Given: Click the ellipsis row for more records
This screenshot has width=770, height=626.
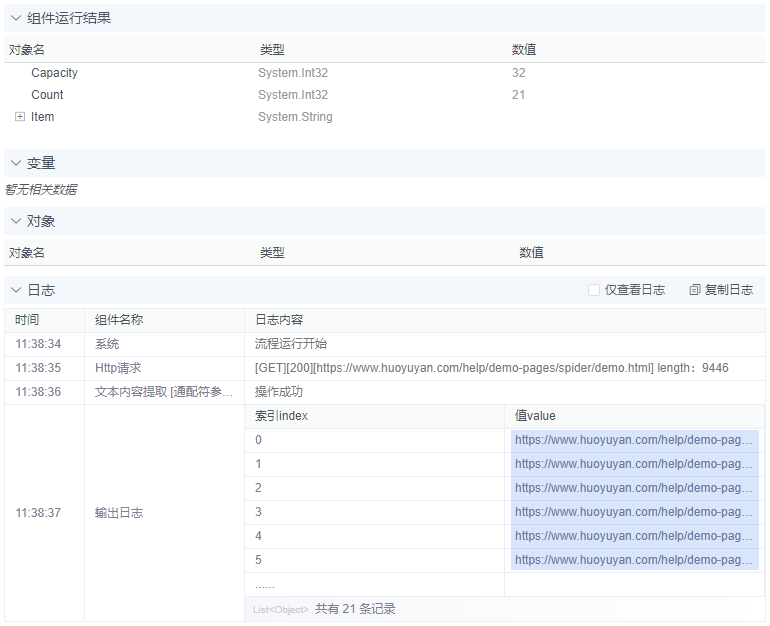Looking at the screenshot, I should point(265,585).
